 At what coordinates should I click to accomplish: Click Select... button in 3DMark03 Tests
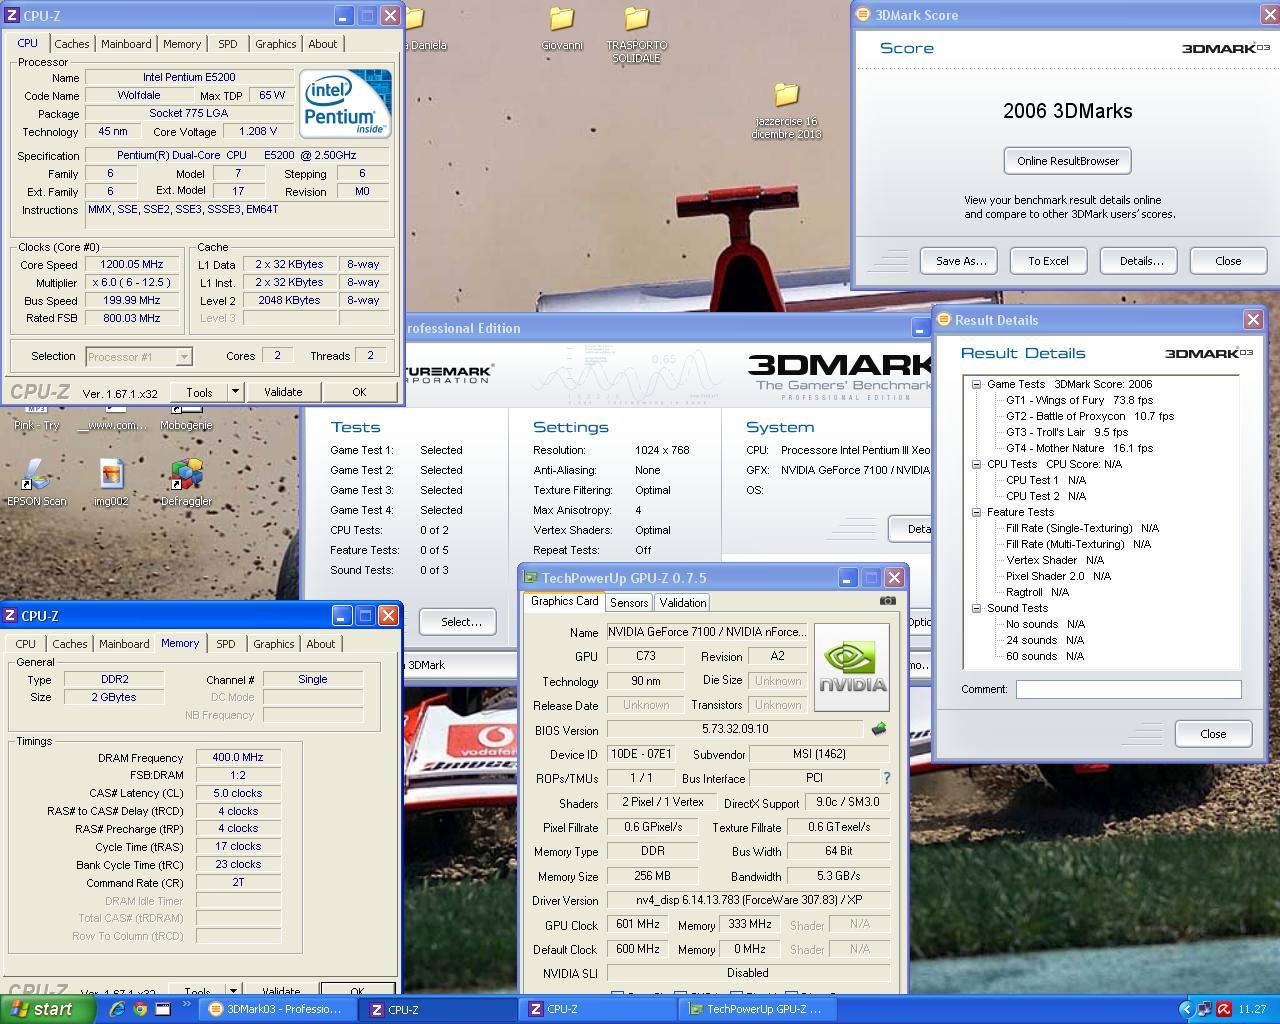point(461,622)
